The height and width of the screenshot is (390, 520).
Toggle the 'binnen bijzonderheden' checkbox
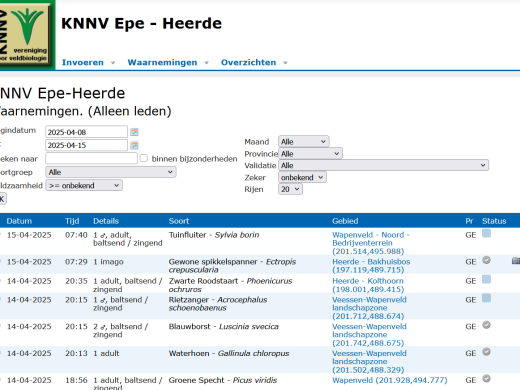pyautogui.click(x=144, y=158)
